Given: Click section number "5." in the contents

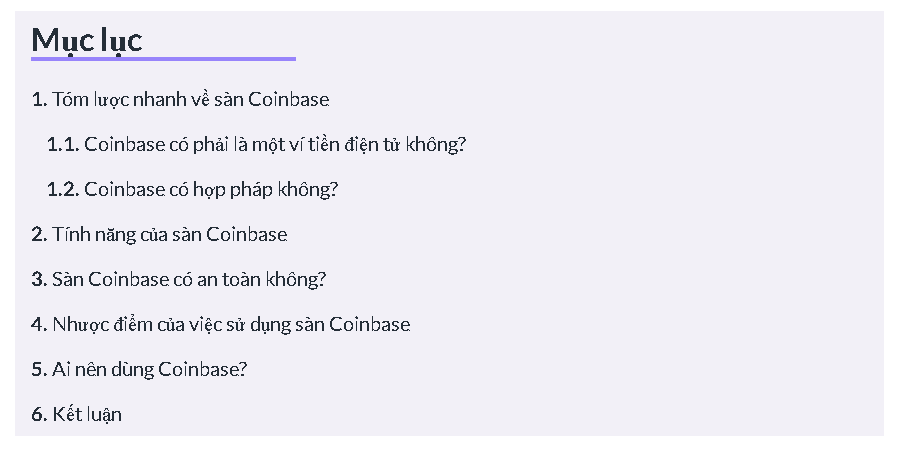Looking at the screenshot, I should pyautogui.click(x=39, y=370).
